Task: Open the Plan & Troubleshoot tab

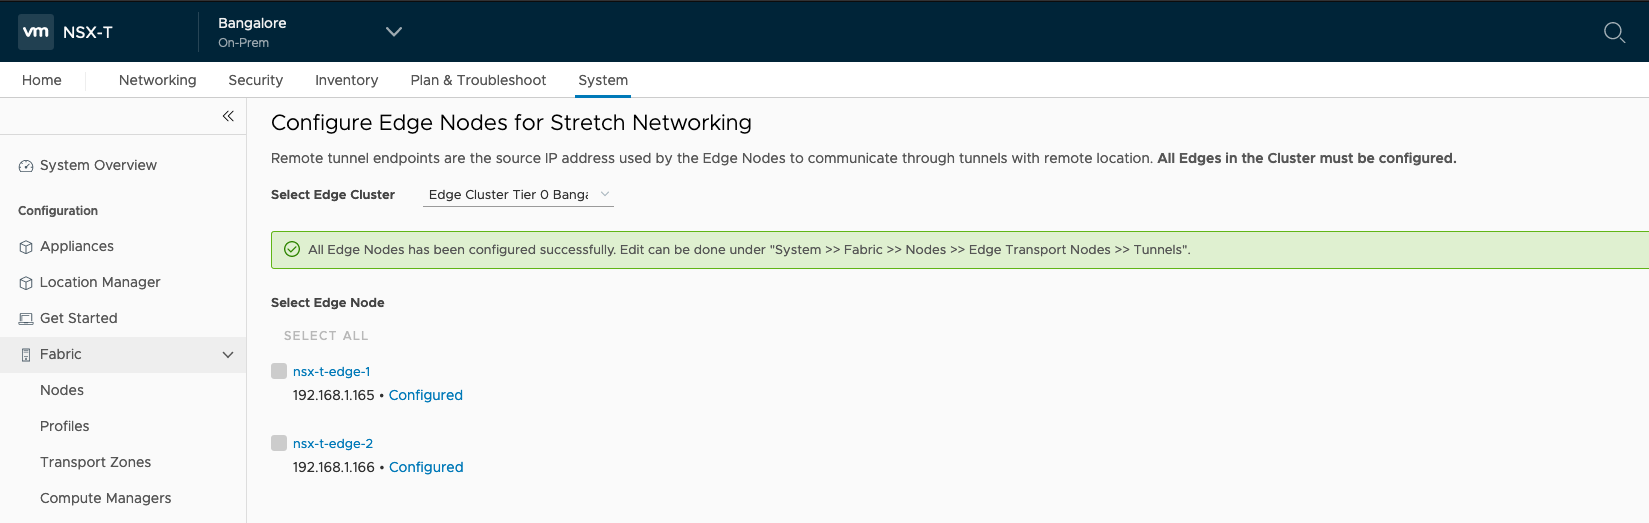Action: point(478,80)
